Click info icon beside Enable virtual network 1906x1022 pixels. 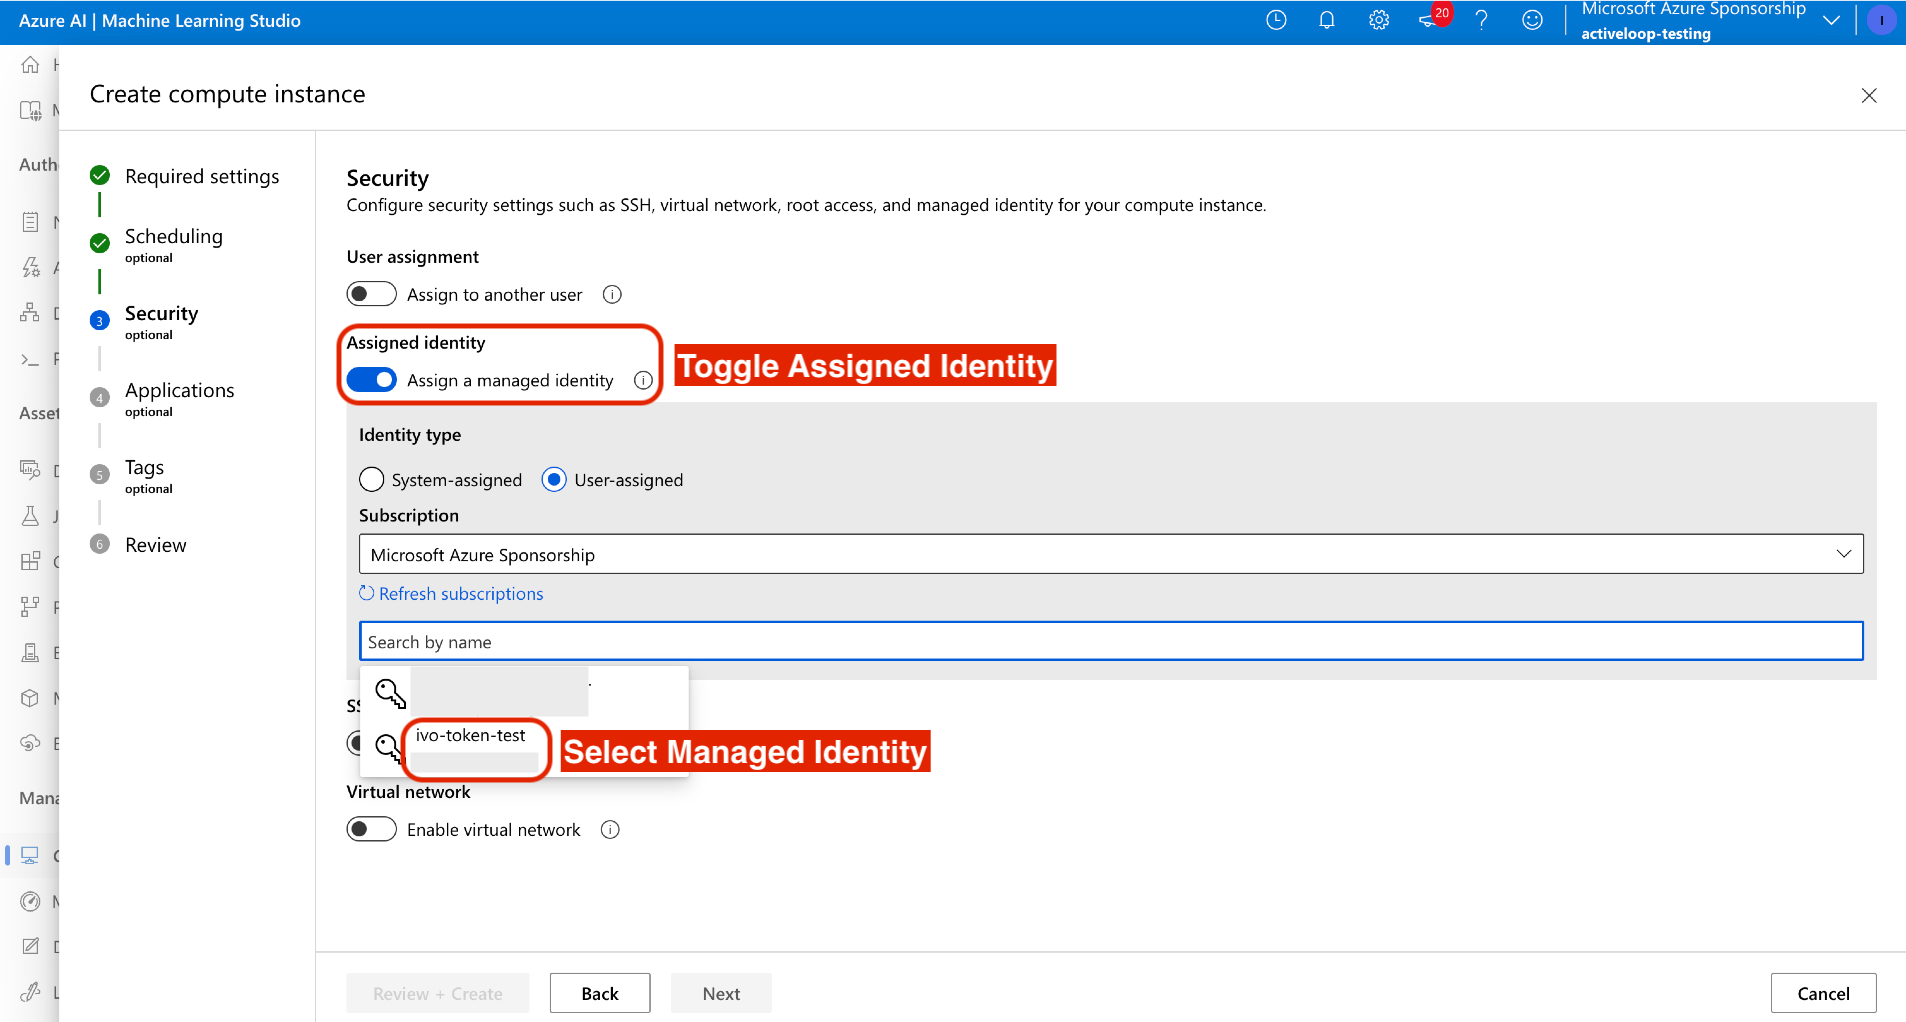pyautogui.click(x=610, y=830)
